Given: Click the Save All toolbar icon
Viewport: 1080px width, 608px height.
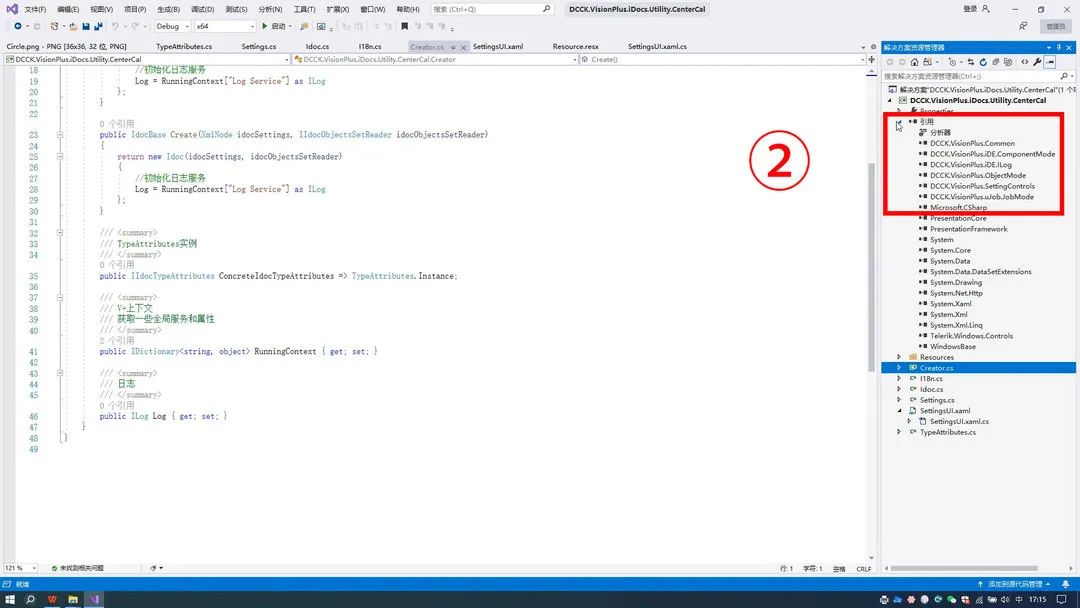Looking at the screenshot, I should [x=98, y=26].
